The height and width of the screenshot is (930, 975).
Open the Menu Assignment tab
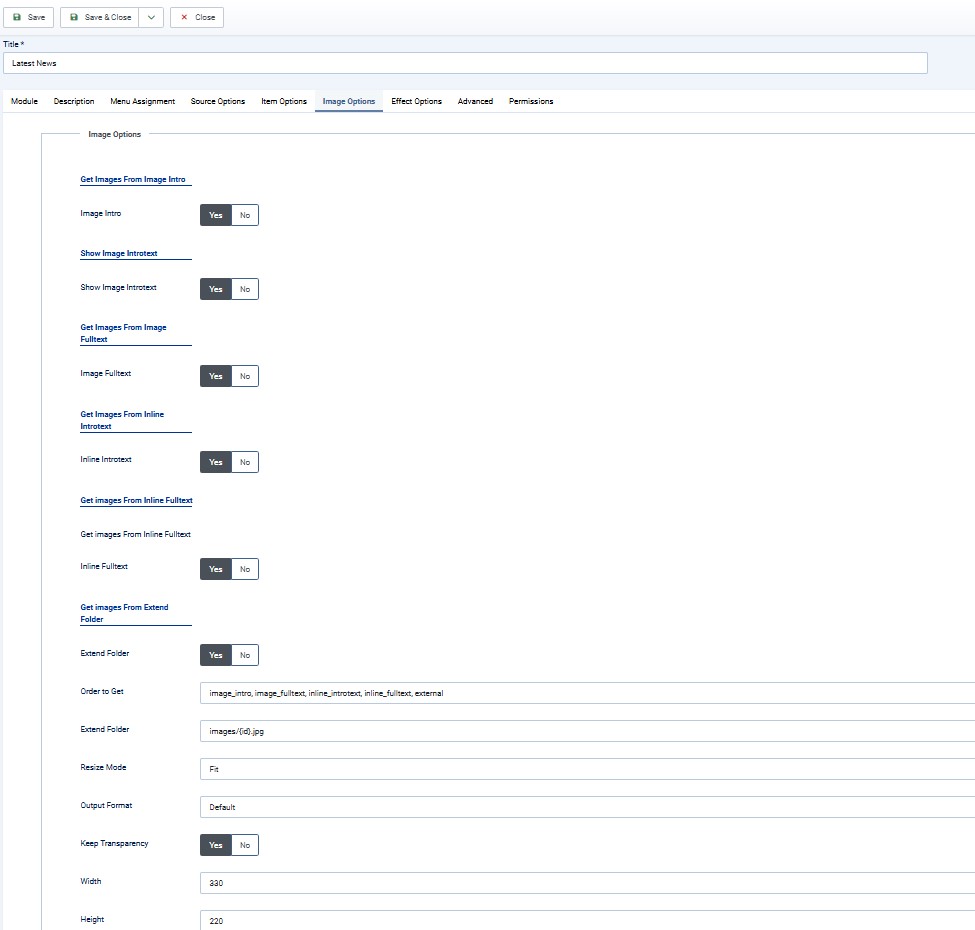coord(142,101)
